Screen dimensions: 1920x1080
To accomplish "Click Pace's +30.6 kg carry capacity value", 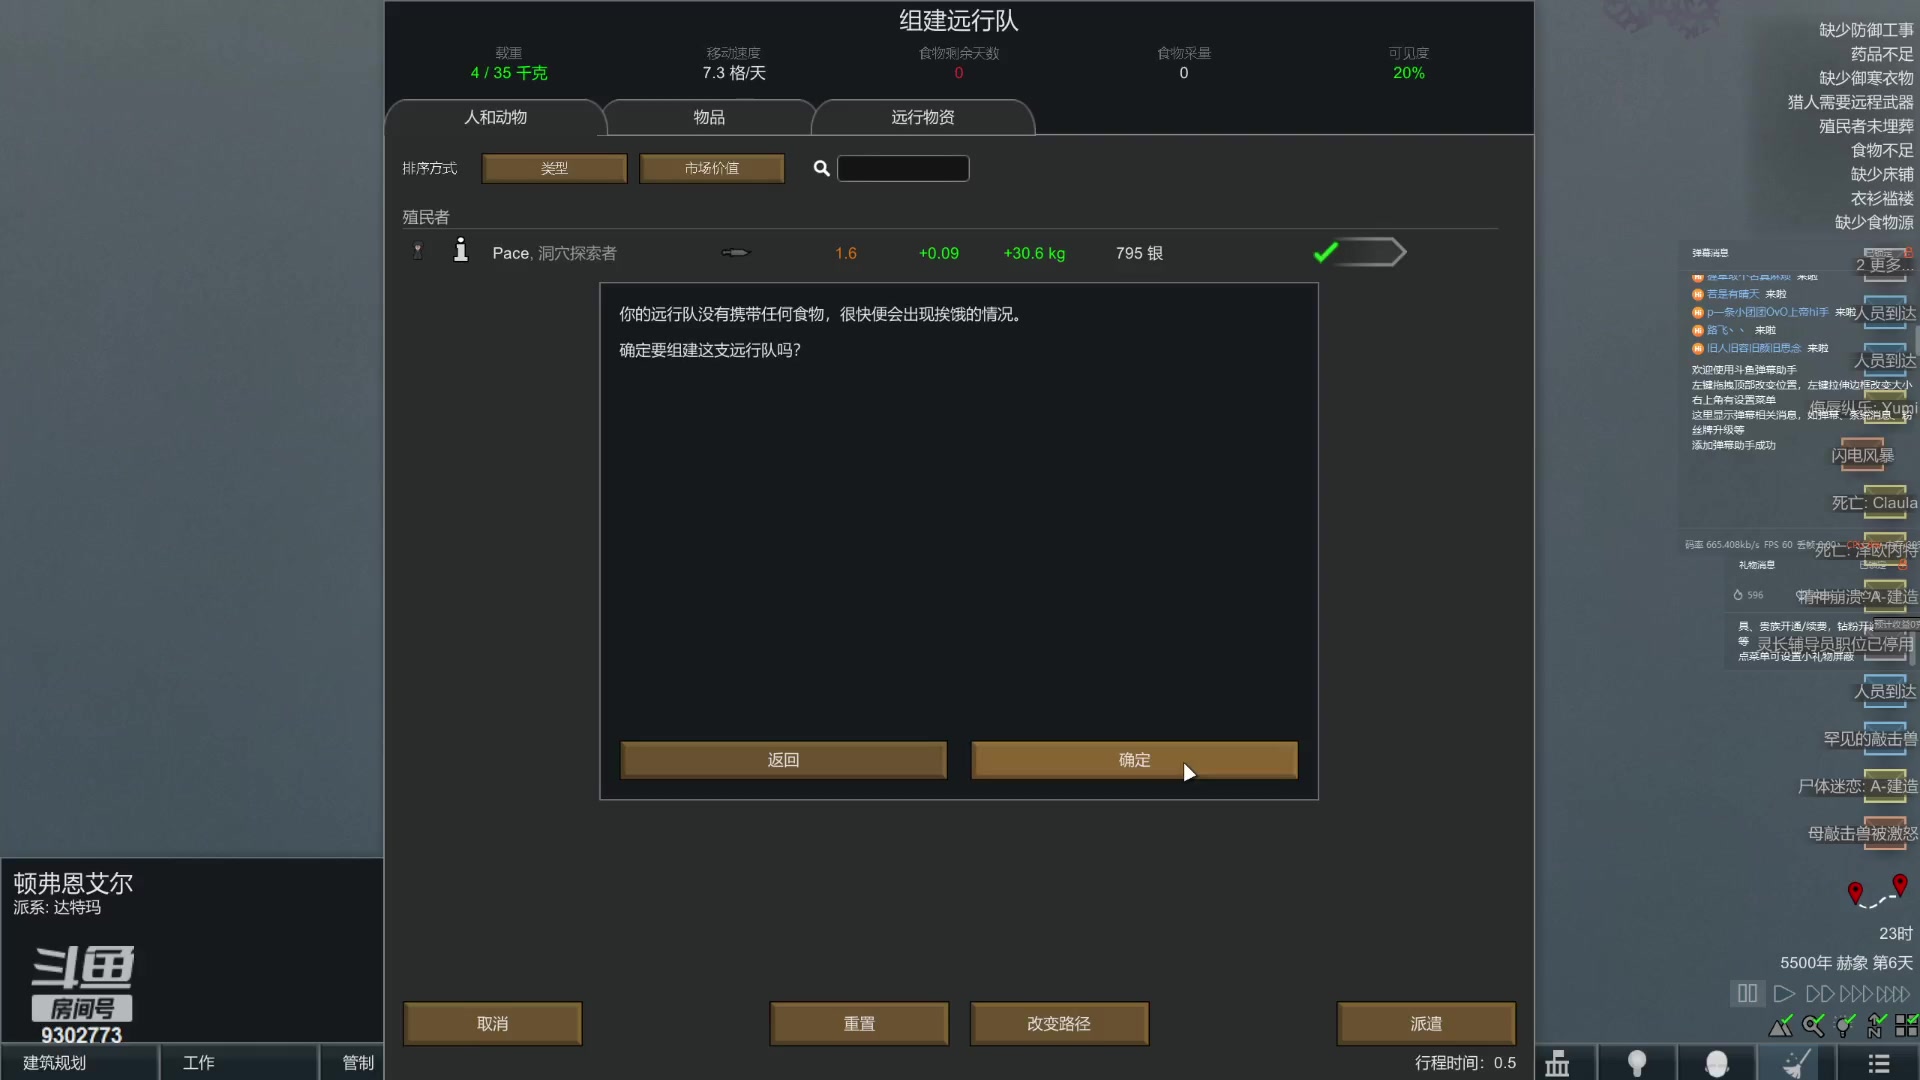I will [x=1034, y=253].
